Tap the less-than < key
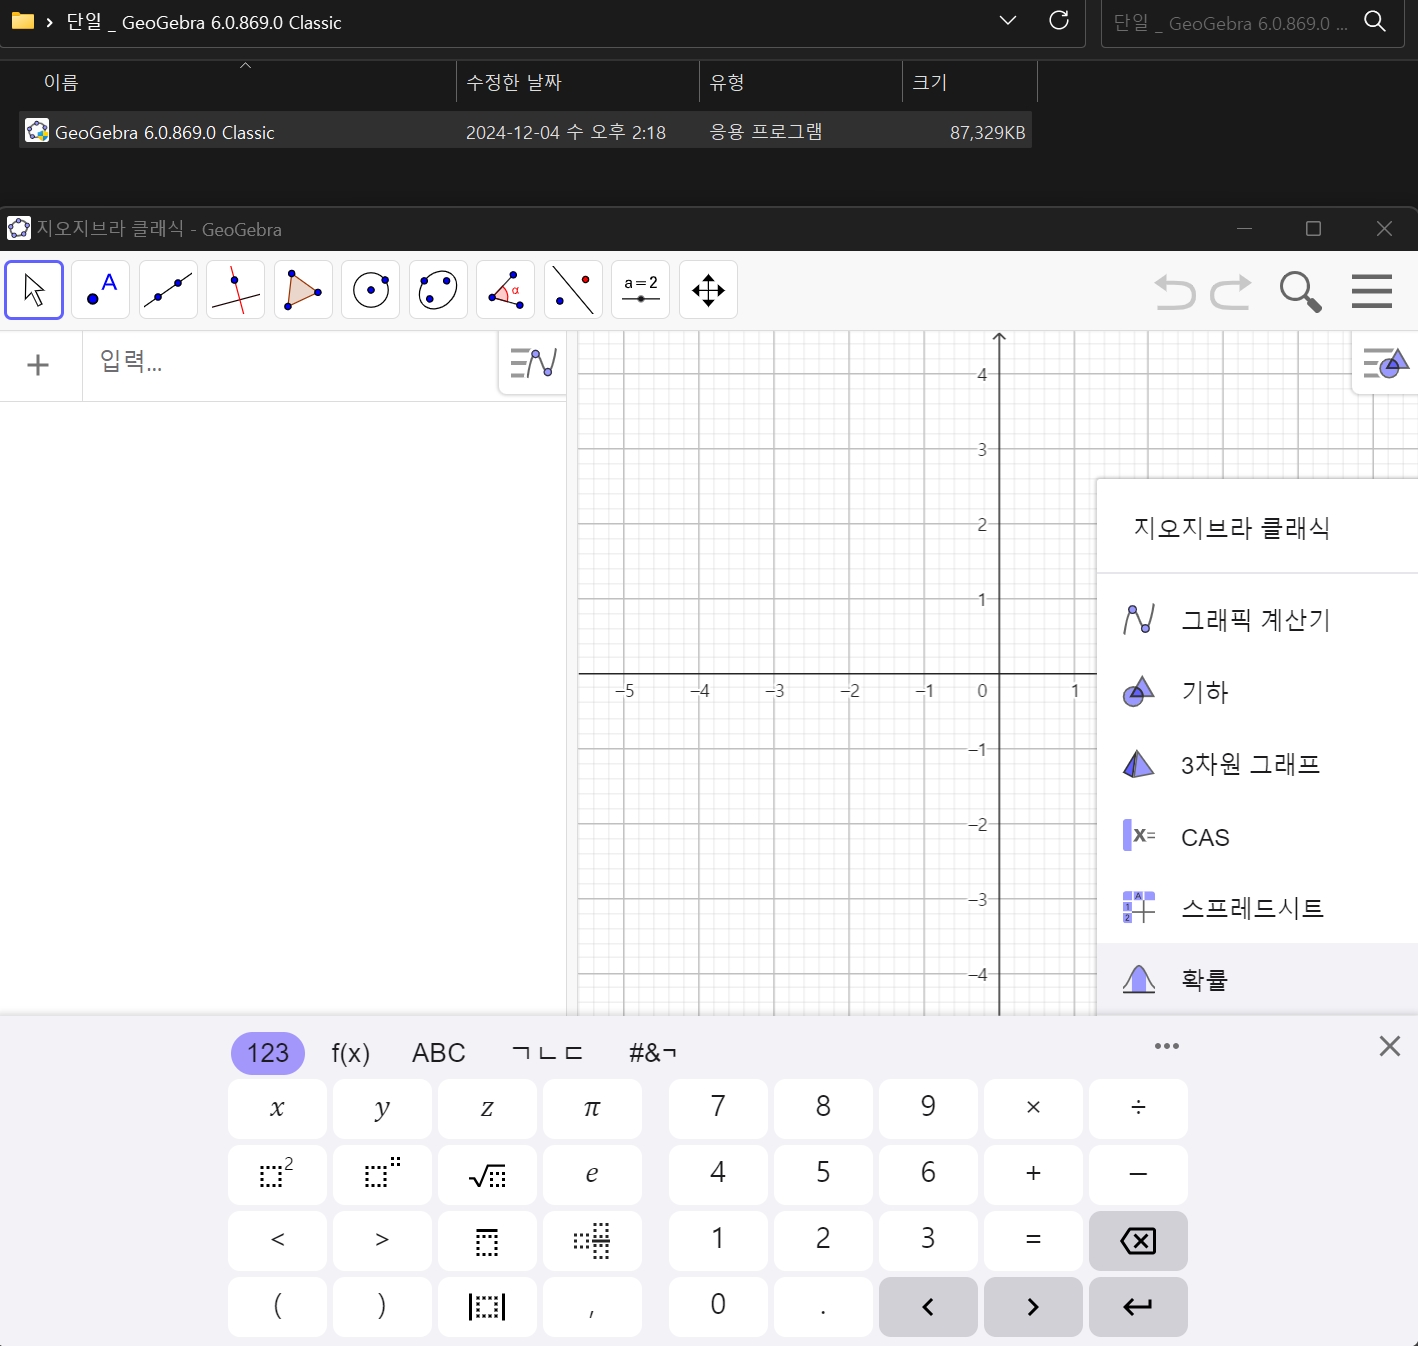This screenshot has width=1418, height=1346. tap(277, 1240)
